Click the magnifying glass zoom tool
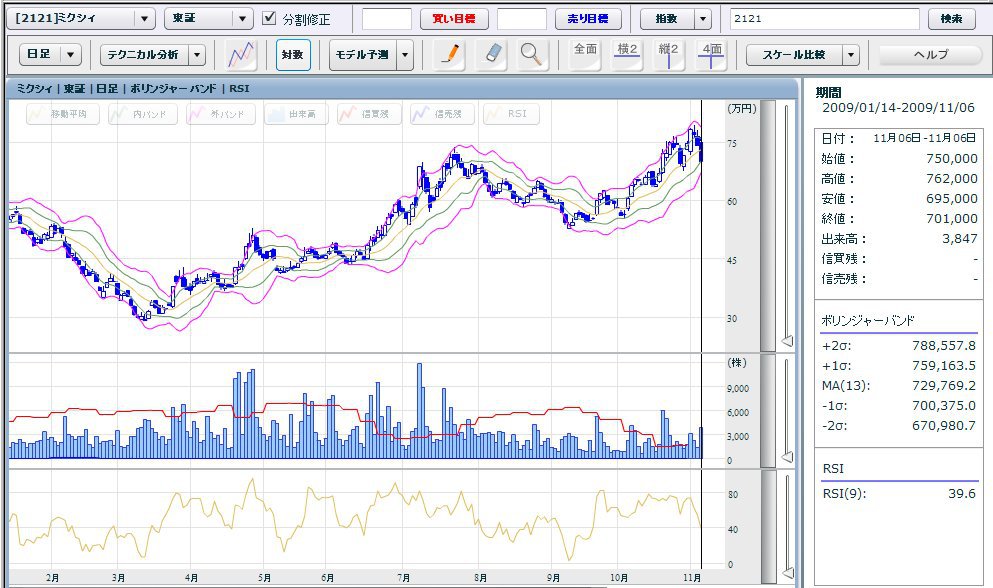The image size is (993, 588). [533, 55]
